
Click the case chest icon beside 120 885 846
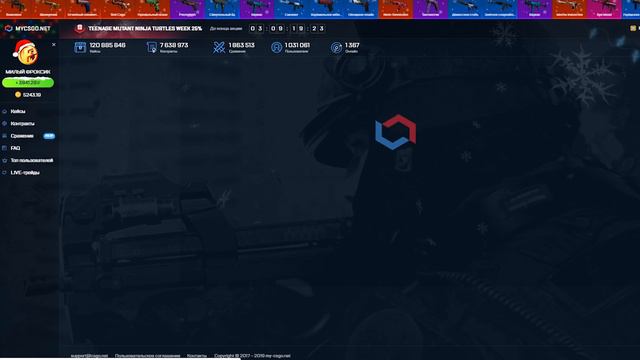point(80,47)
